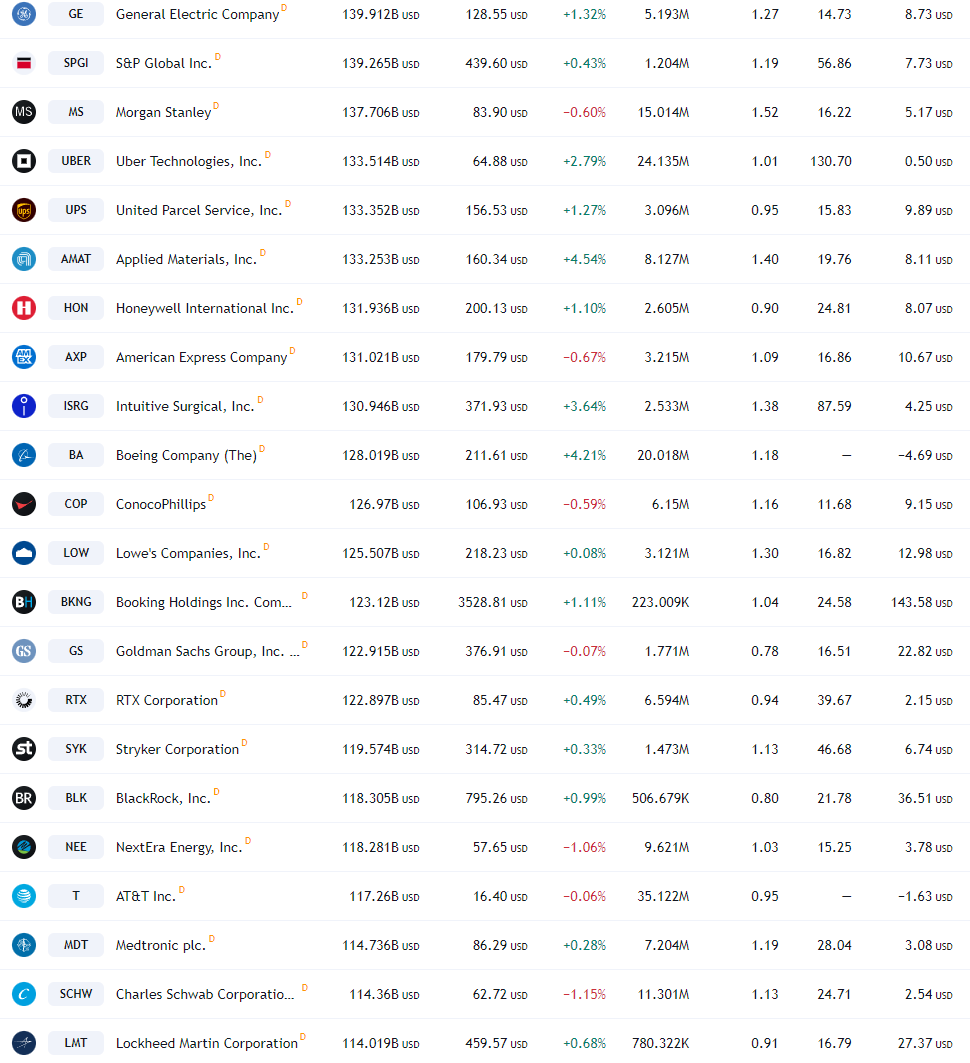Viewport: 970px width, 1063px height.
Task: Click Goldman Sachs relative volume 0.78
Action: [765, 651]
